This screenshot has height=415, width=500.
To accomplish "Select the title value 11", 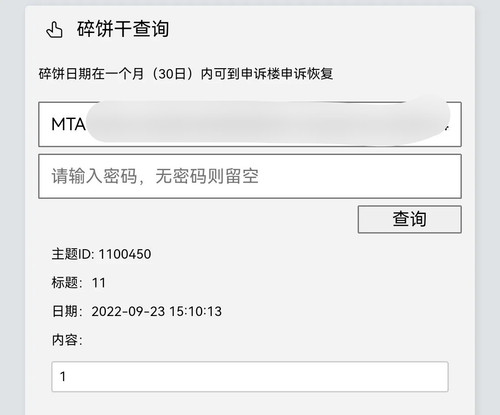I will (x=99, y=283).
